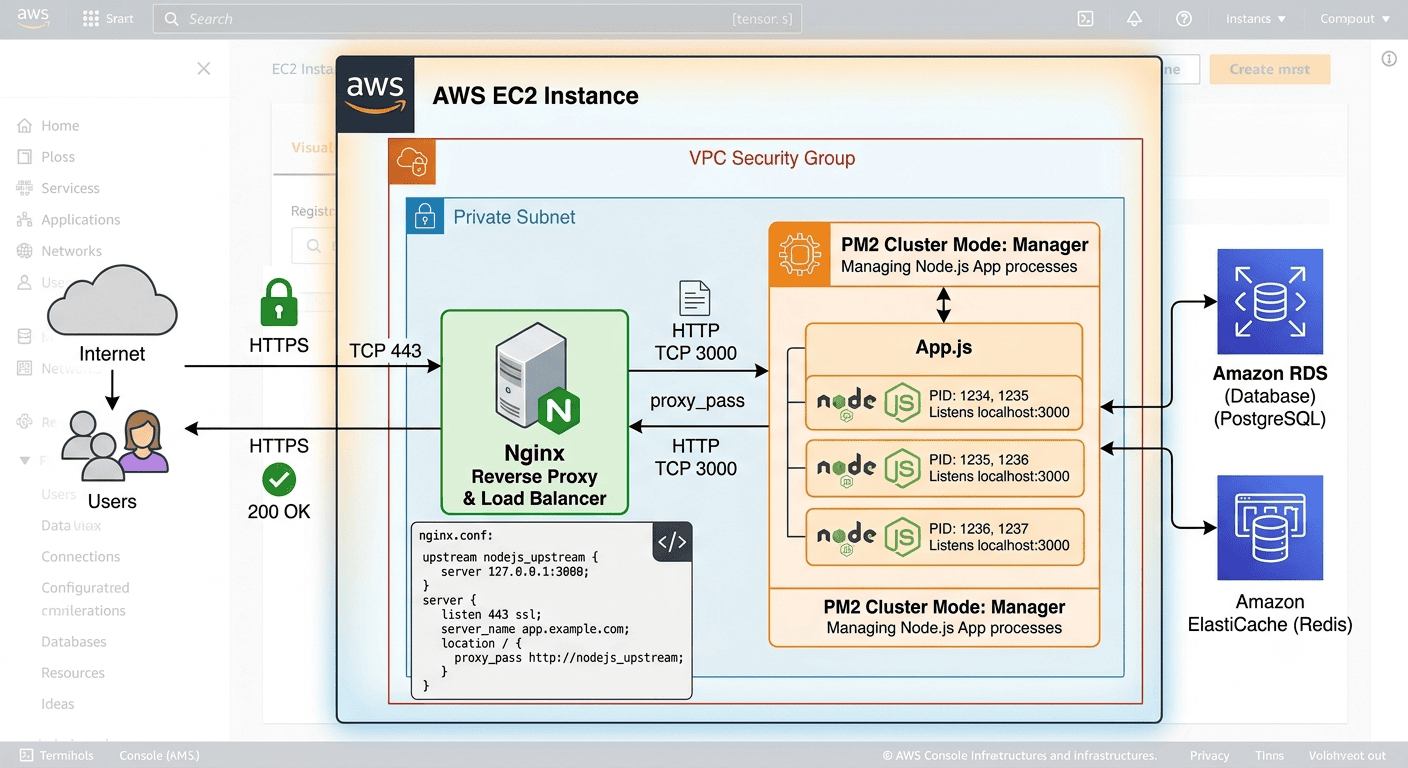Close the sidebar with the X icon

tap(204, 68)
